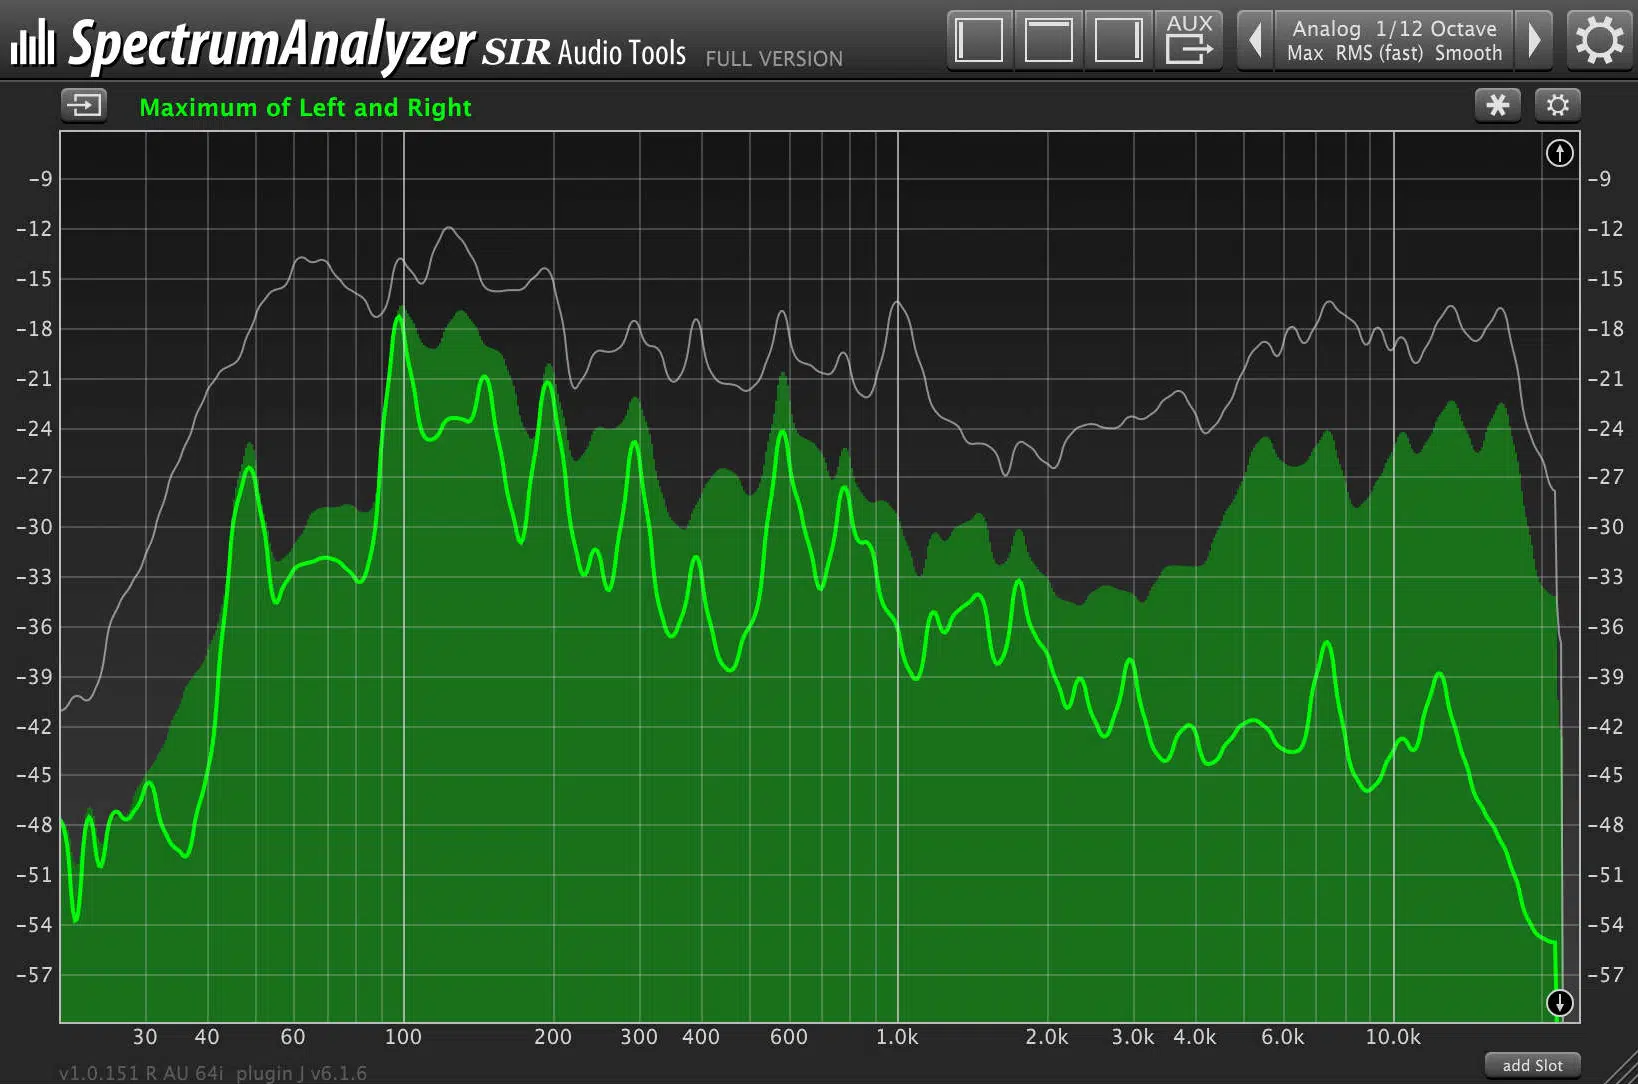Click the up-arrow range button on graph
Image resolution: width=1638 pixels, height=1084 pixels.
coord(1560,153)
